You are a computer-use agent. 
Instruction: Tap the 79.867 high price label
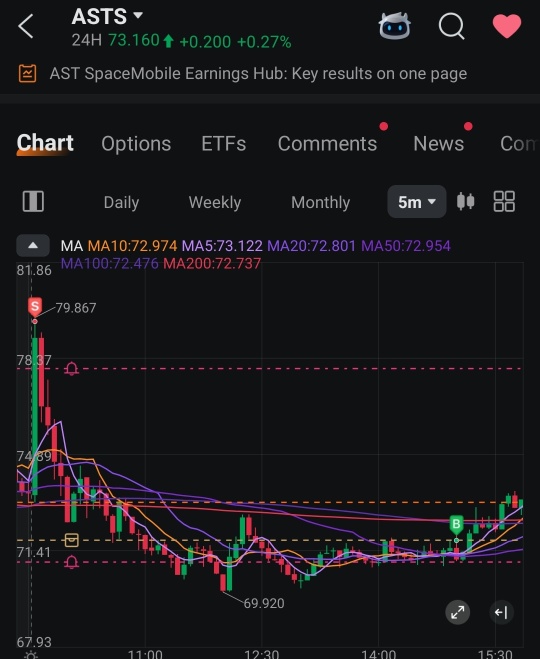point(76,308)
